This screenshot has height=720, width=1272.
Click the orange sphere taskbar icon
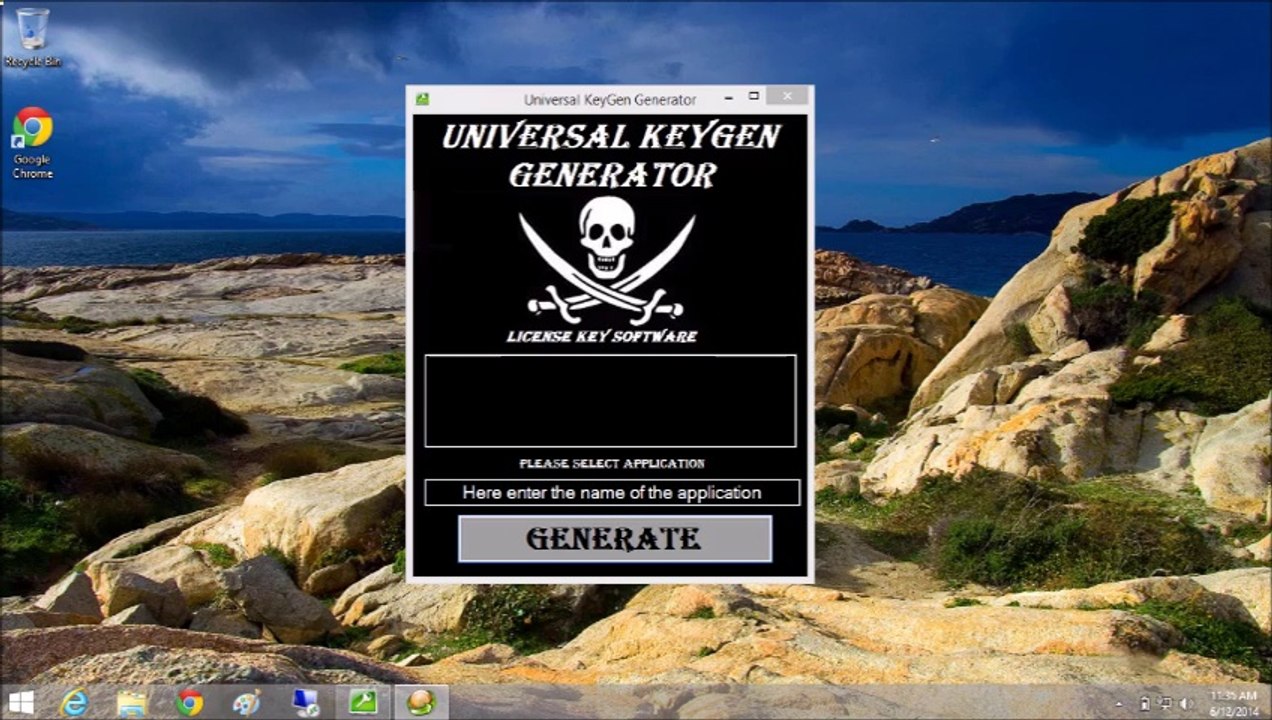pos(420,702)
